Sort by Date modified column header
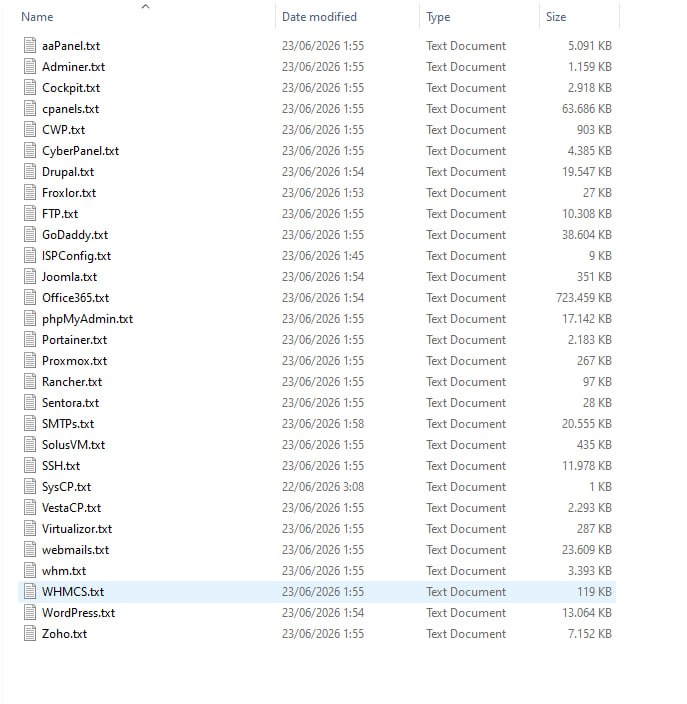Image resolution: width=687 pixels, height=704 pixels. coord(319,17)
